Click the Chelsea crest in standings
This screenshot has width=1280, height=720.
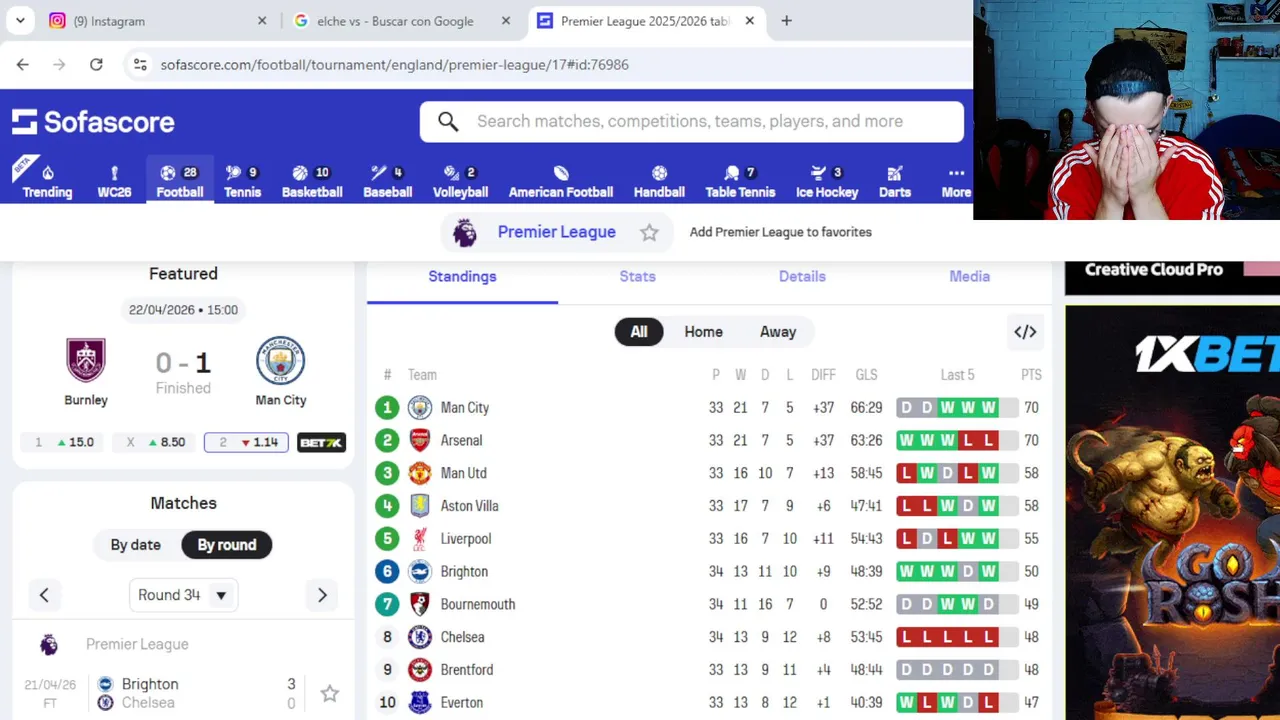[x=420, y=637]
